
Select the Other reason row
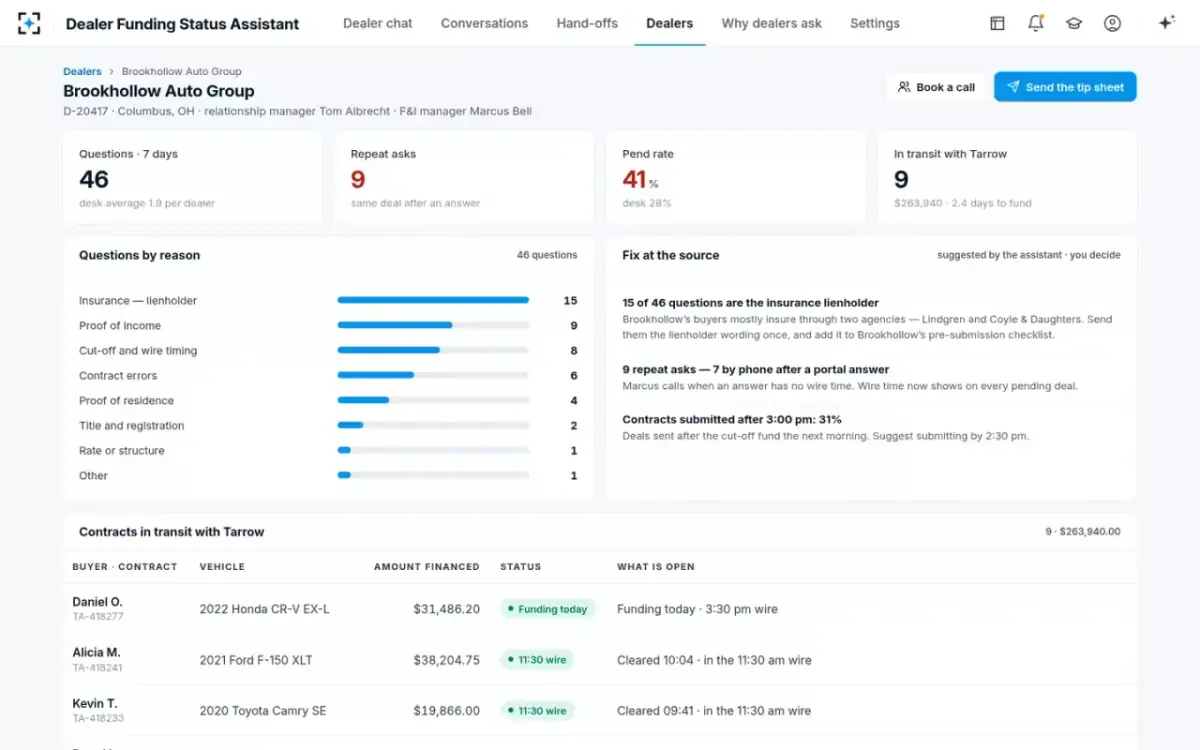(x=328, y=476)
